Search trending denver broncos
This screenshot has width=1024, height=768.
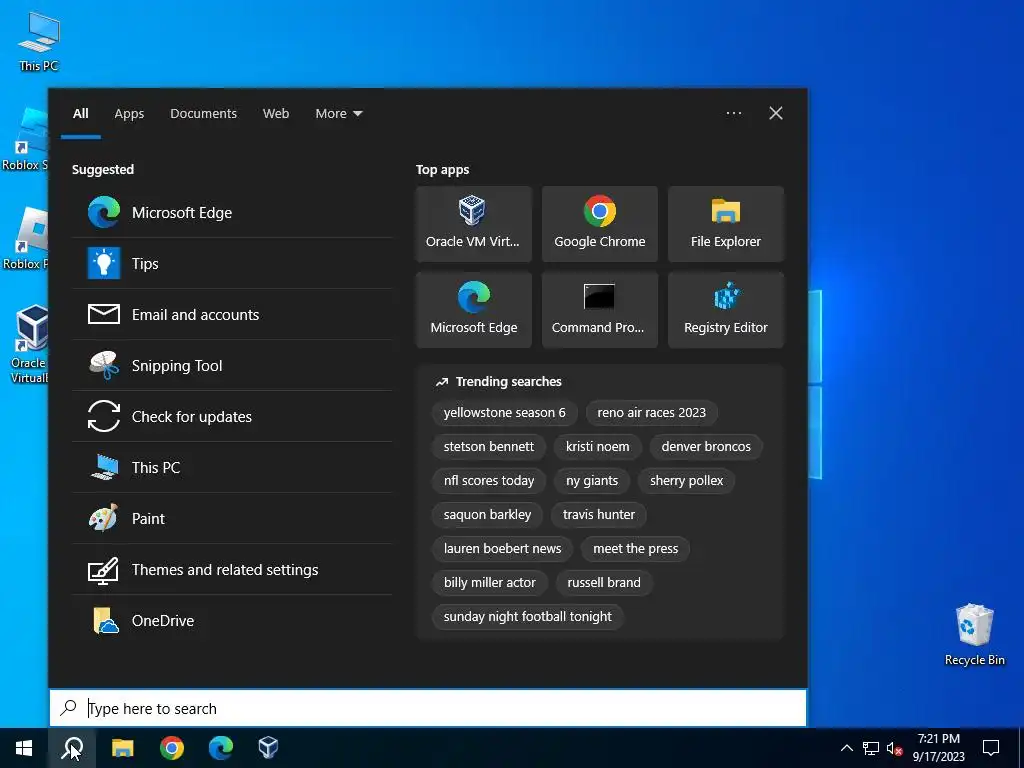(706, 447)
